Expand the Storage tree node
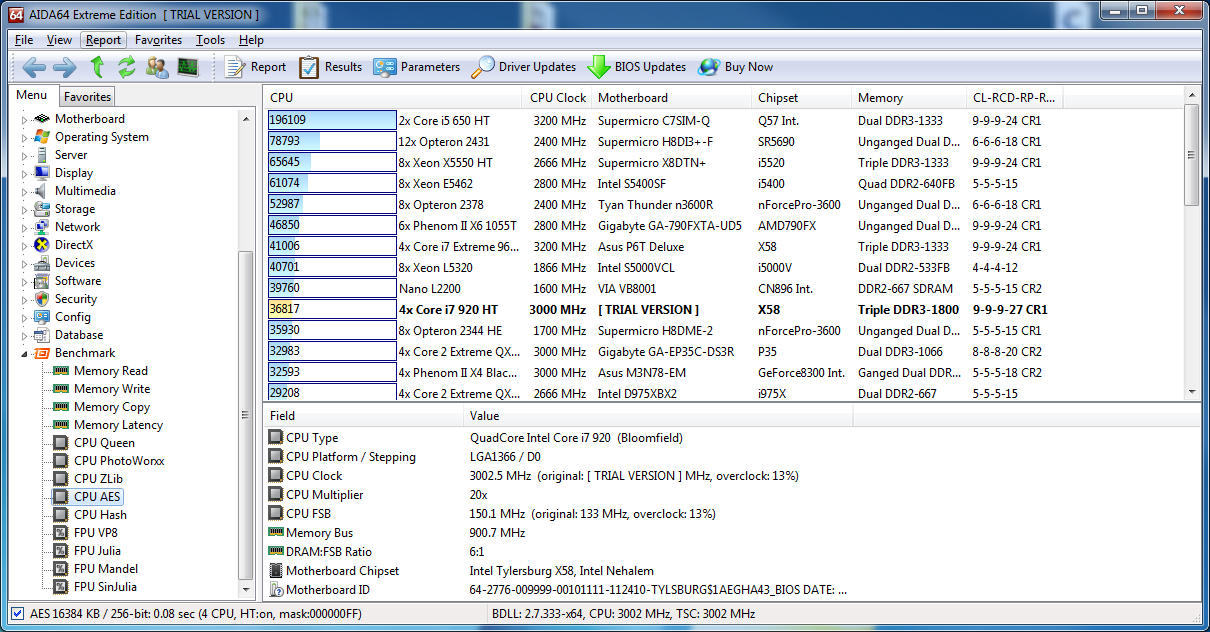The height and width of the screenshot is (632, 1210). [x=25, y=209]
